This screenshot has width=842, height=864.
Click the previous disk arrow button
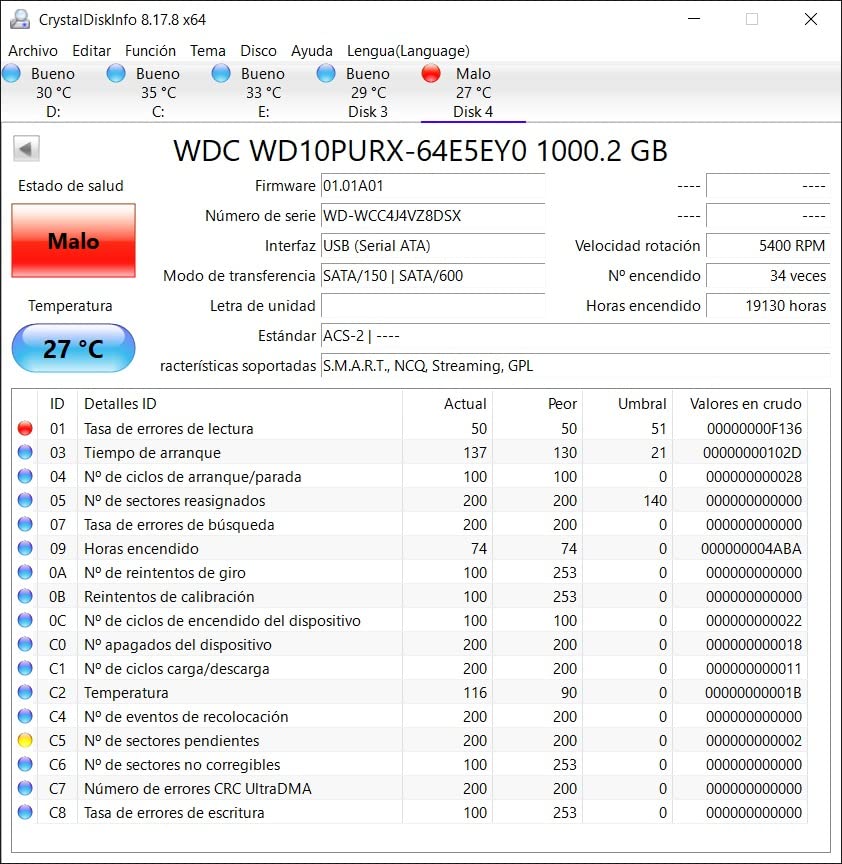tap(26, 149)
